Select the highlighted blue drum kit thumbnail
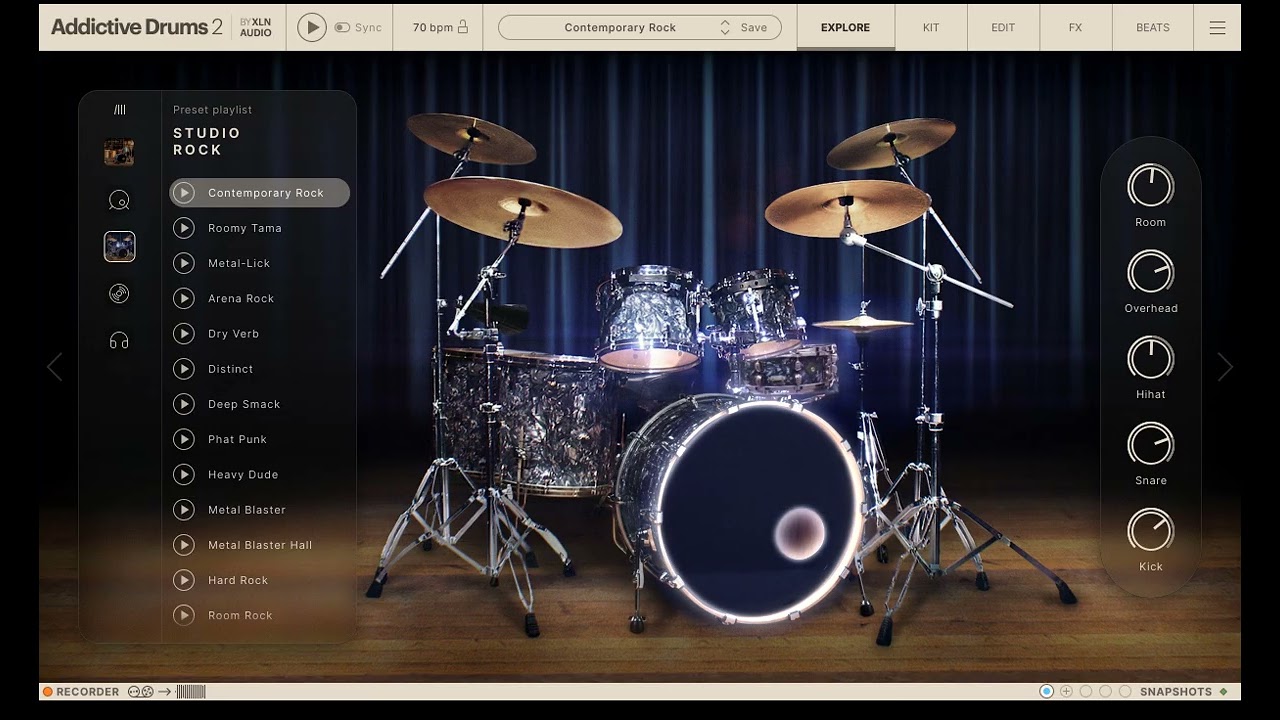The width and height of the screenshot is (1280, 720). click(x=120, y=246)
